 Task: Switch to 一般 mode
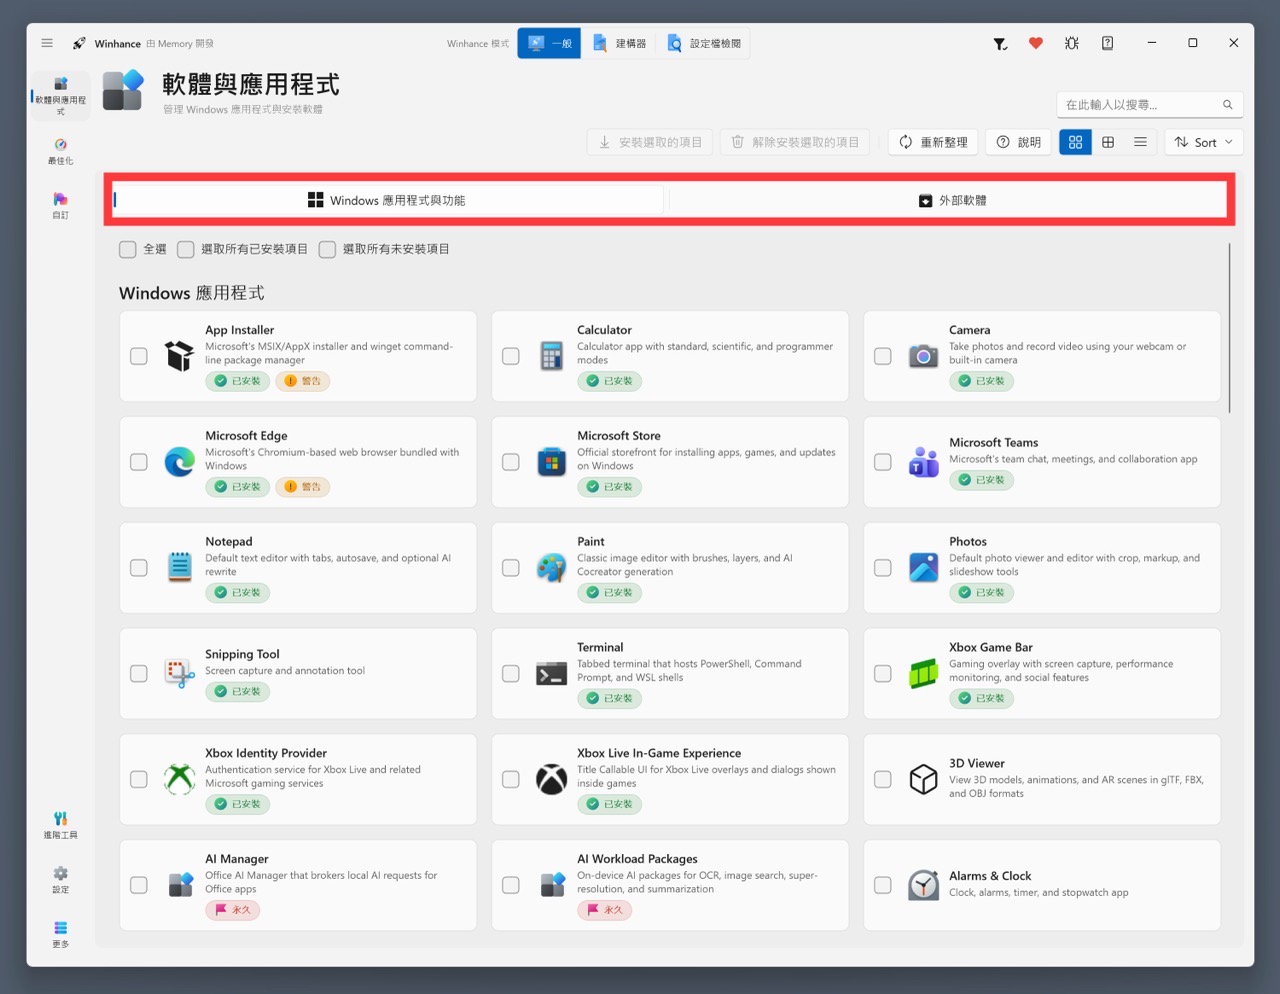[x=549, y=43]
